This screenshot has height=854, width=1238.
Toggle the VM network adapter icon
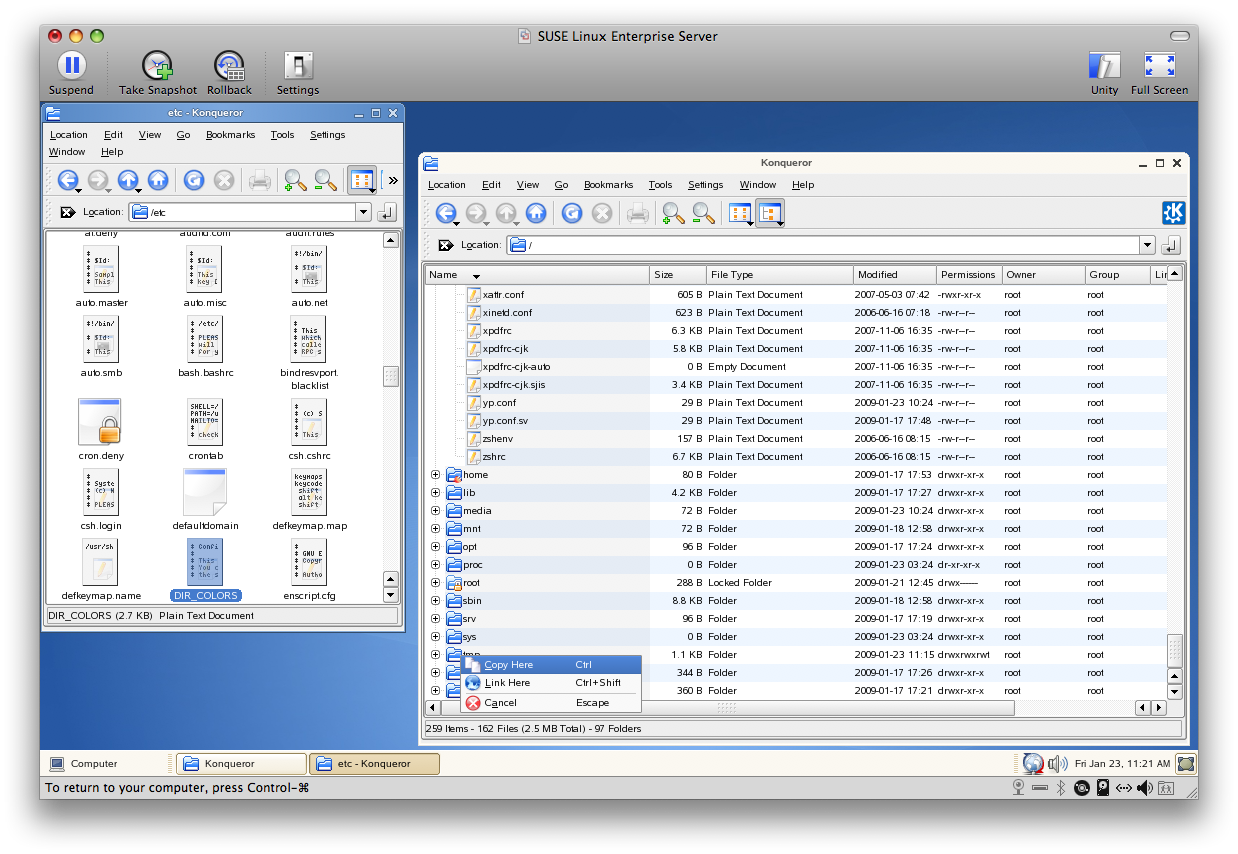pyautogui.click(x=1122, y=788)
